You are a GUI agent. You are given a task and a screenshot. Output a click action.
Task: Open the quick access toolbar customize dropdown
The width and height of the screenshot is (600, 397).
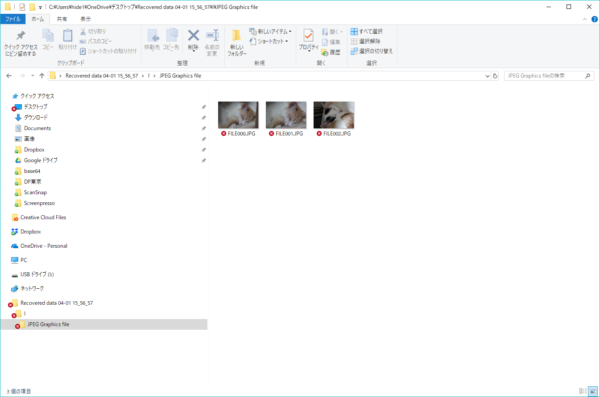click(40, 7)
